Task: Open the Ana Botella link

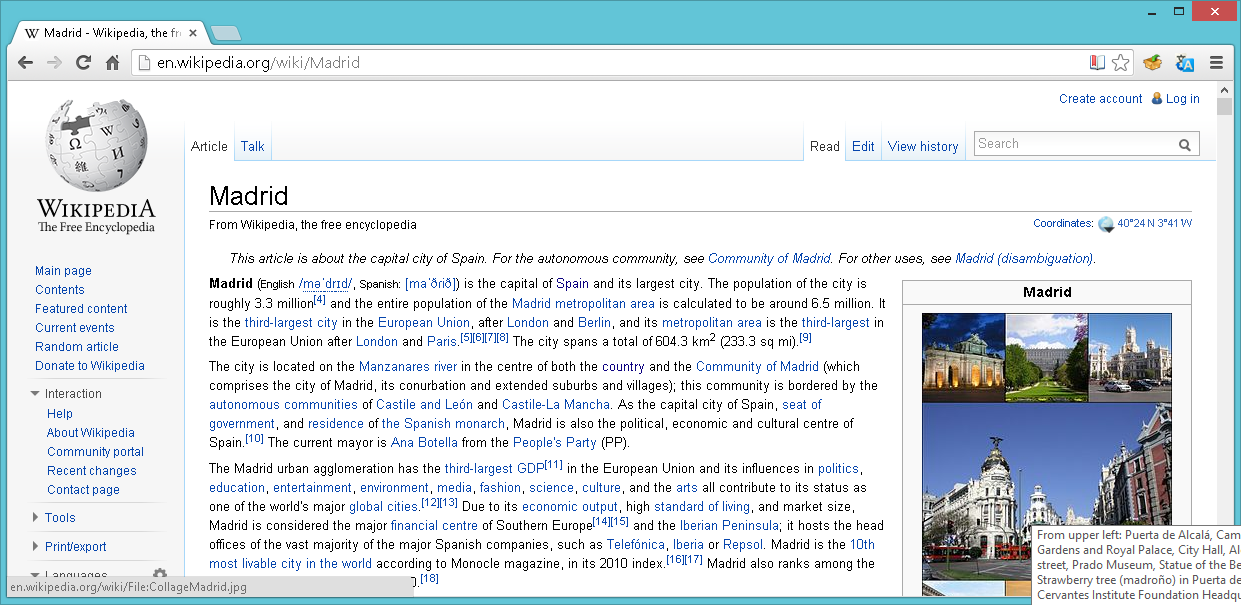Action: [x=424, y=442]
